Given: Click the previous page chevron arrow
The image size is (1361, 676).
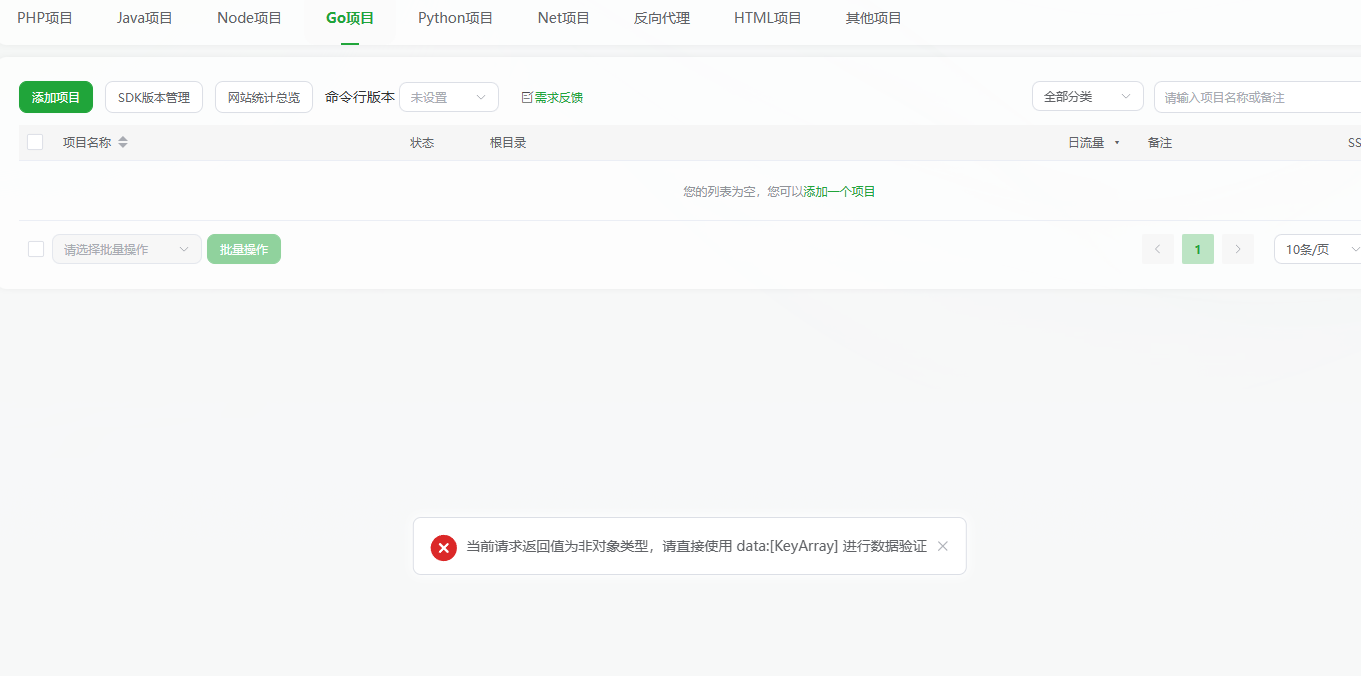Looking at the screenshot, I should [x=1157, y=248].
